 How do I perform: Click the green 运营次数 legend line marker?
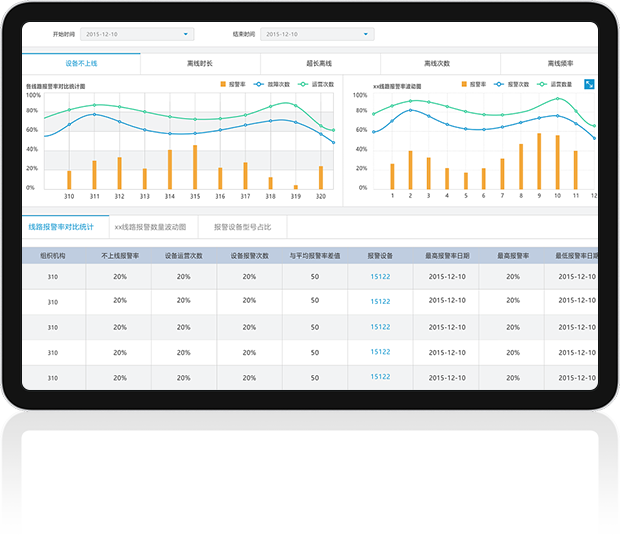pyautogui.click(x=303, y=85)
